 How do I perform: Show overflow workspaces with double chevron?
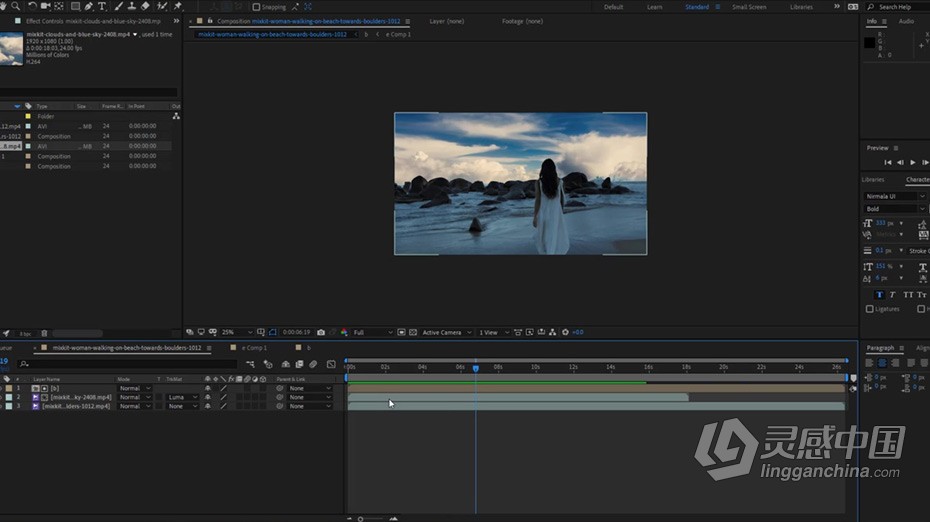pyautogui.click(x=836, y=7)
